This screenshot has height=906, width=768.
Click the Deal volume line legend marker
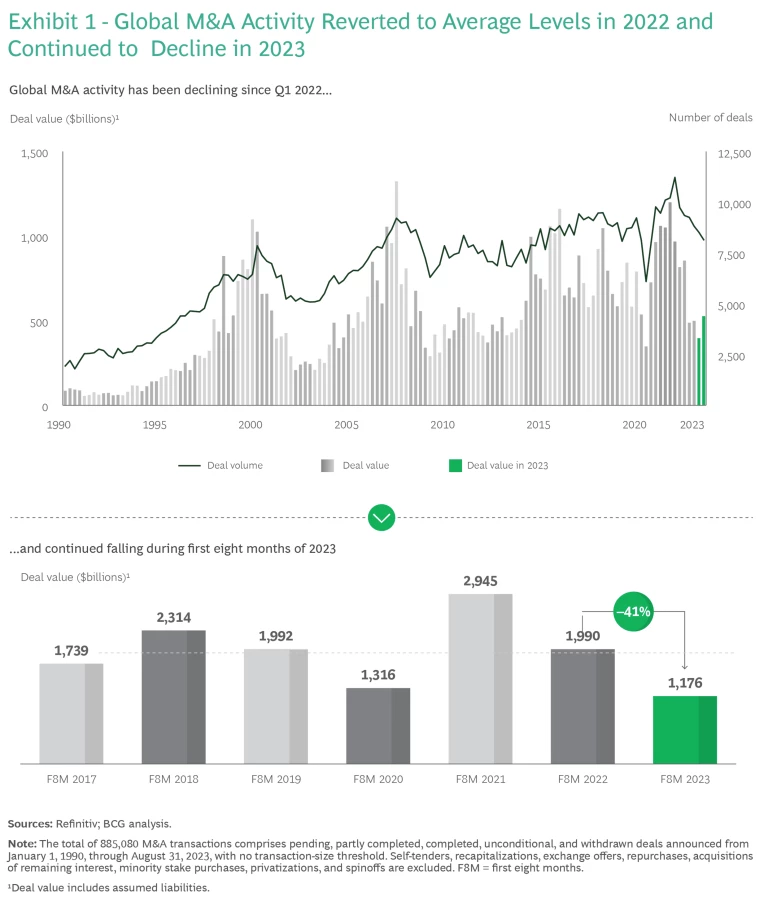[191, 465]
